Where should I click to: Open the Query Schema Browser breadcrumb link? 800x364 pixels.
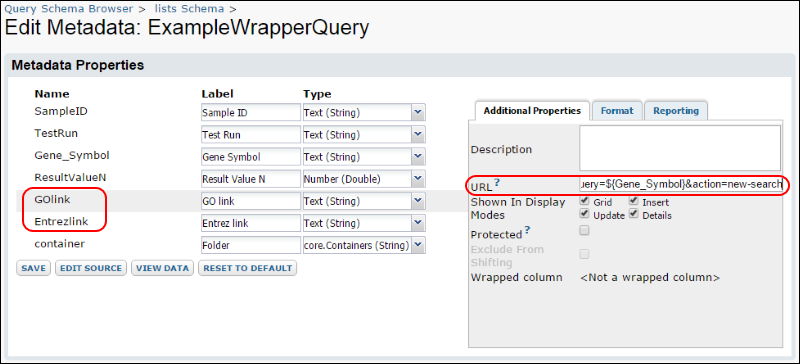69,9
